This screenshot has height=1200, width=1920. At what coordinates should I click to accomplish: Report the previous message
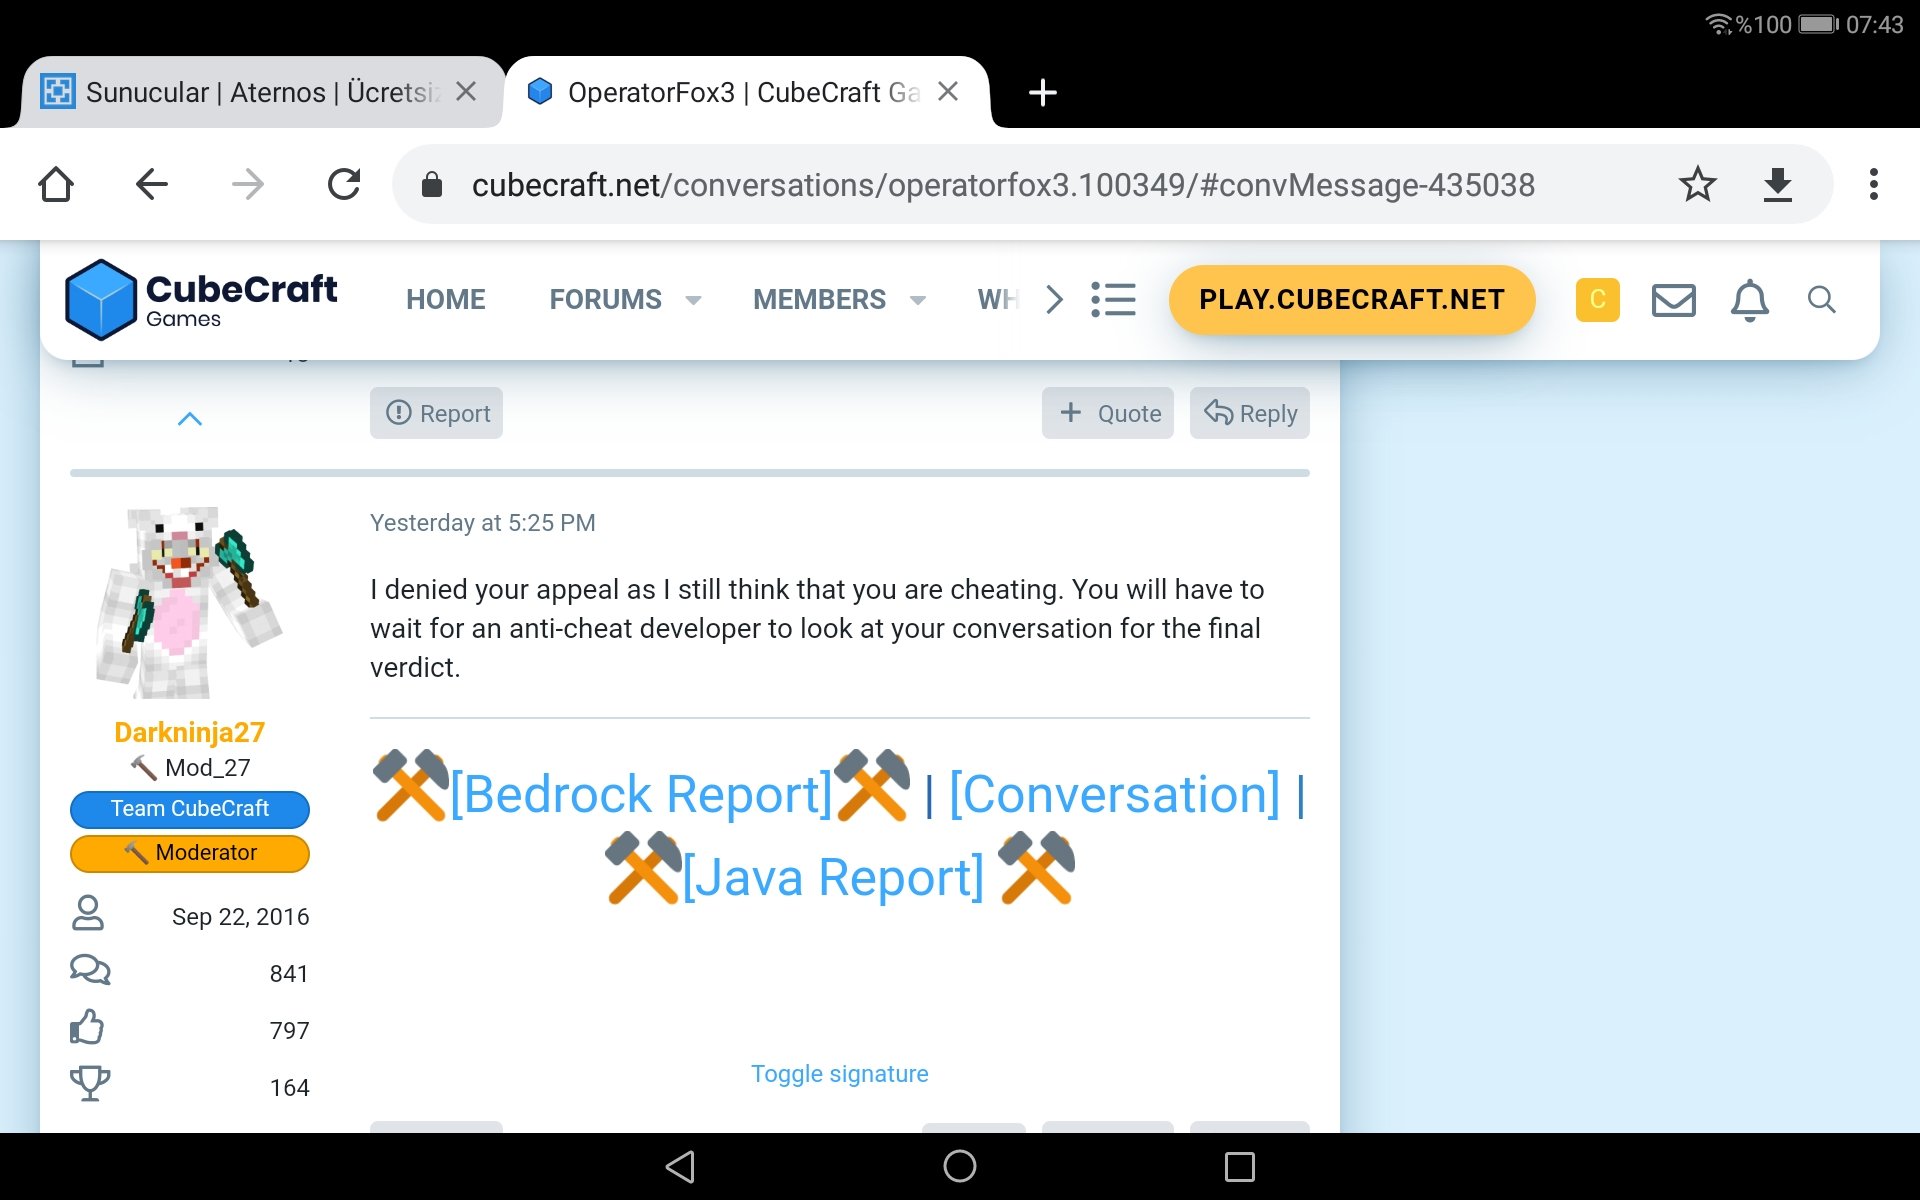pyautogui.click(x=436, y=413)
